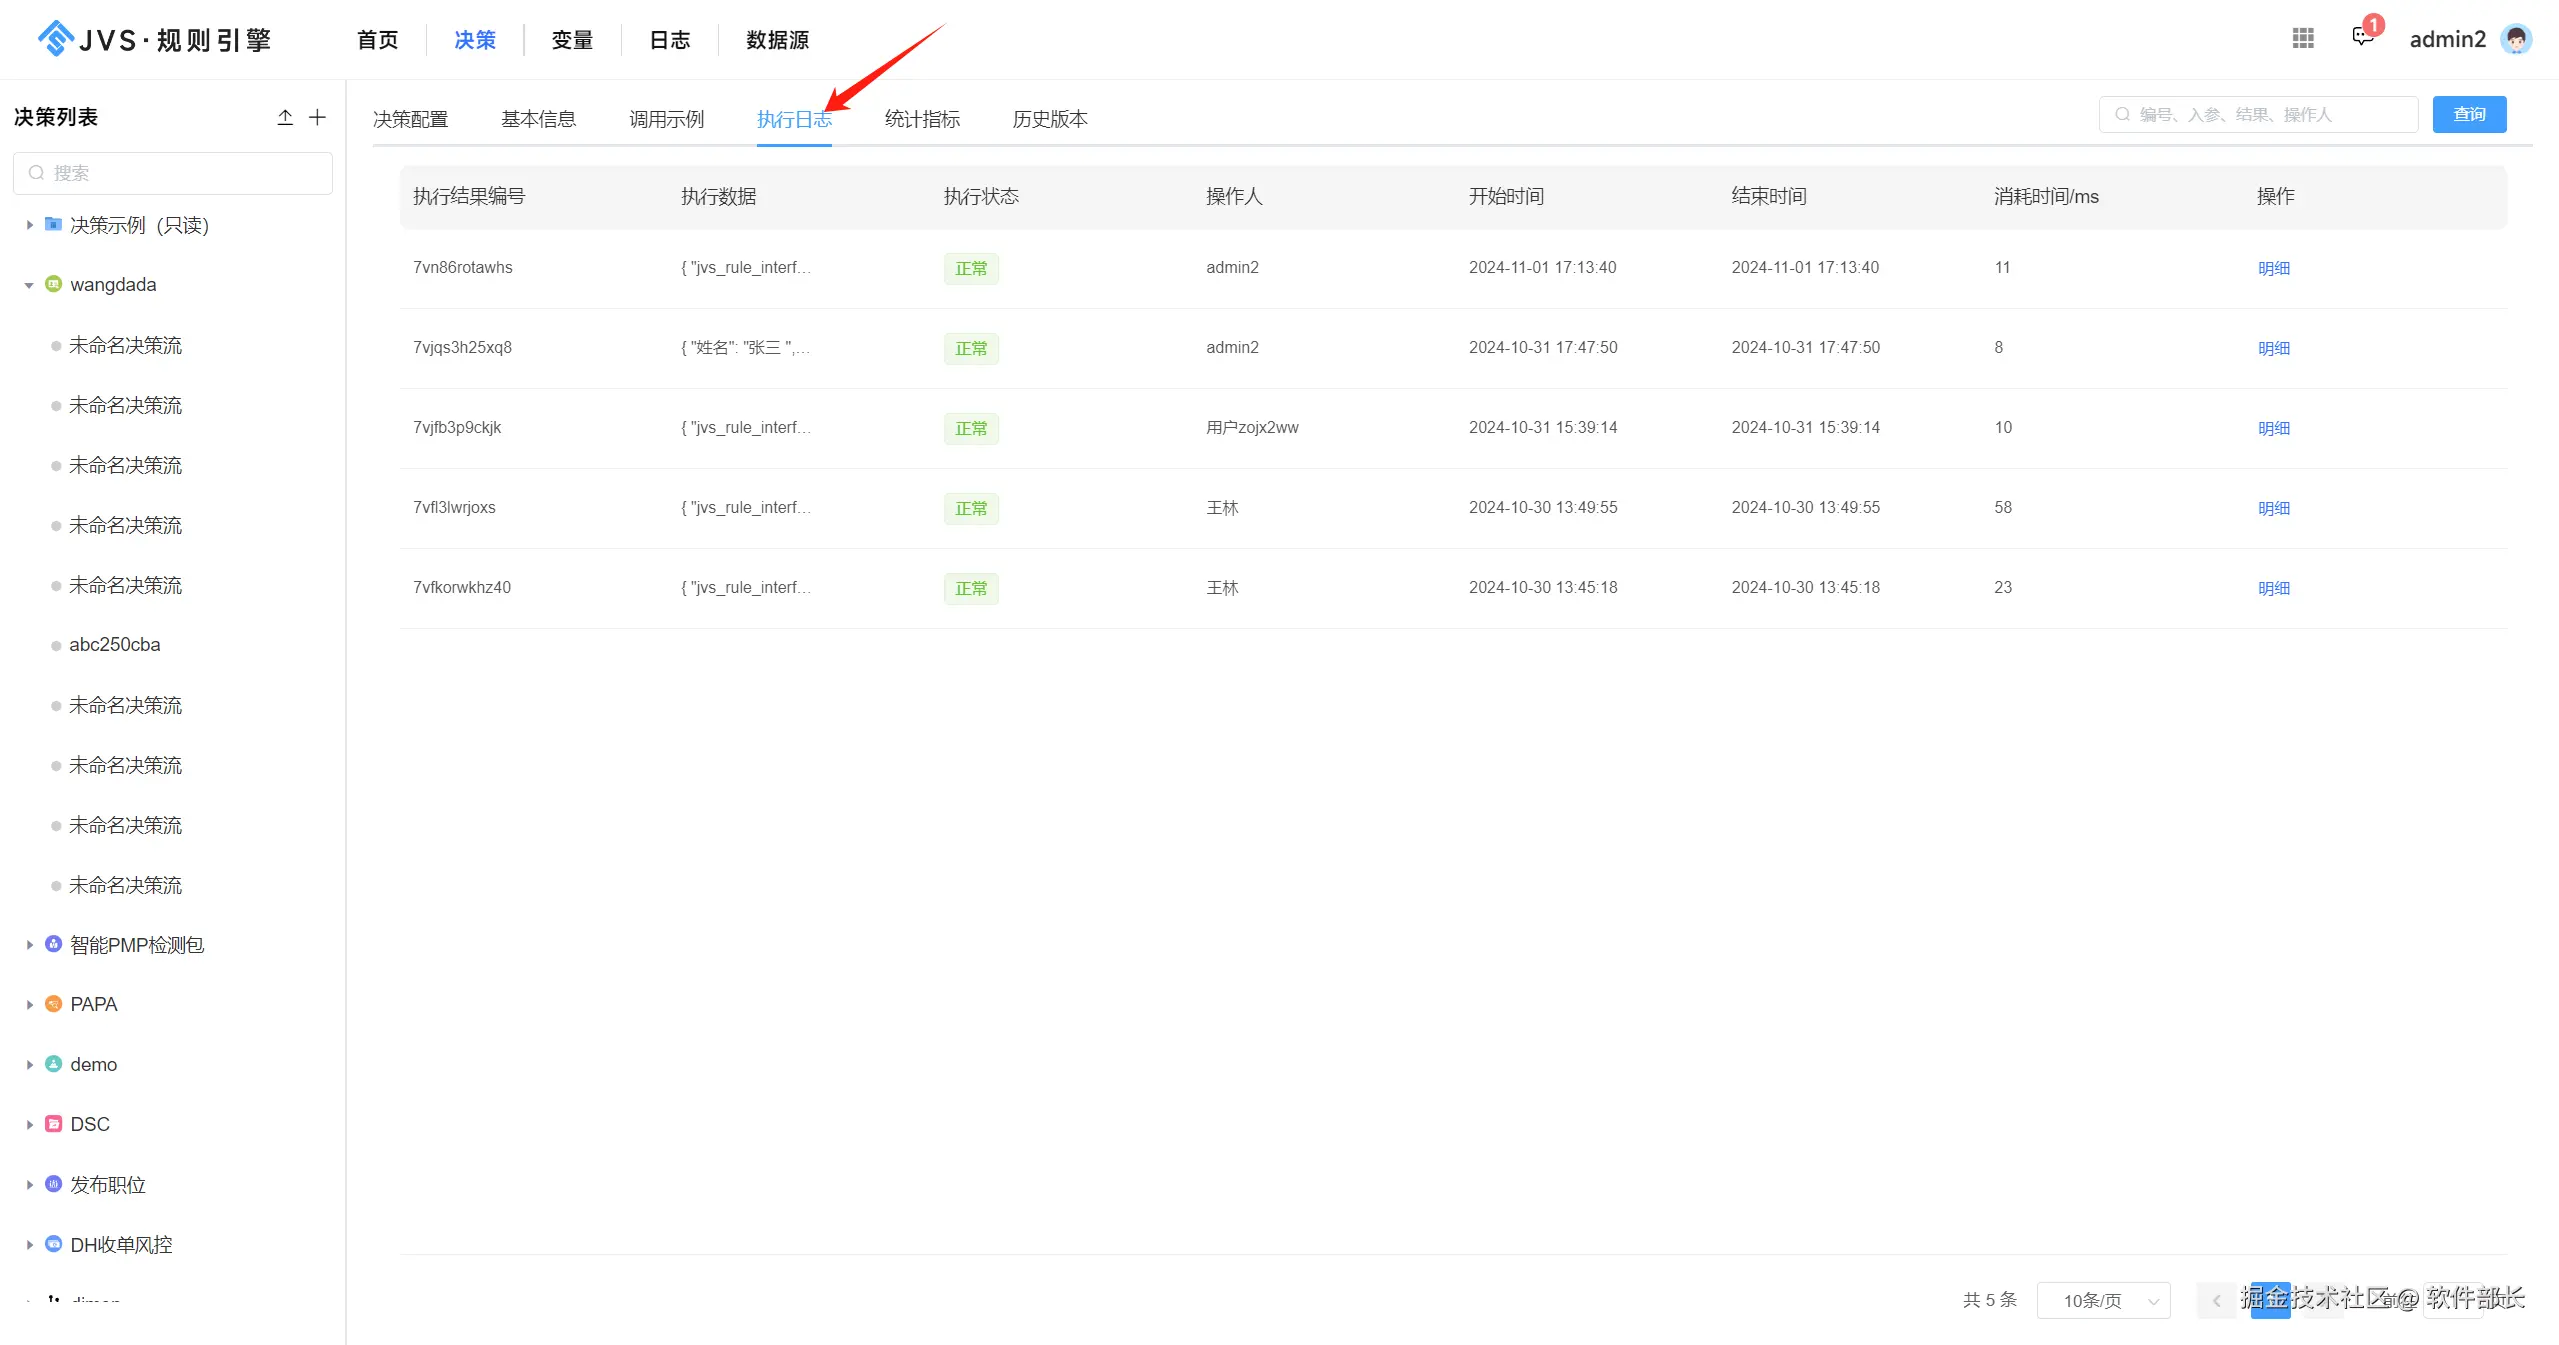
Task: Open the 10条/页 page size dropdown
Action: tap(2103, 1300)
